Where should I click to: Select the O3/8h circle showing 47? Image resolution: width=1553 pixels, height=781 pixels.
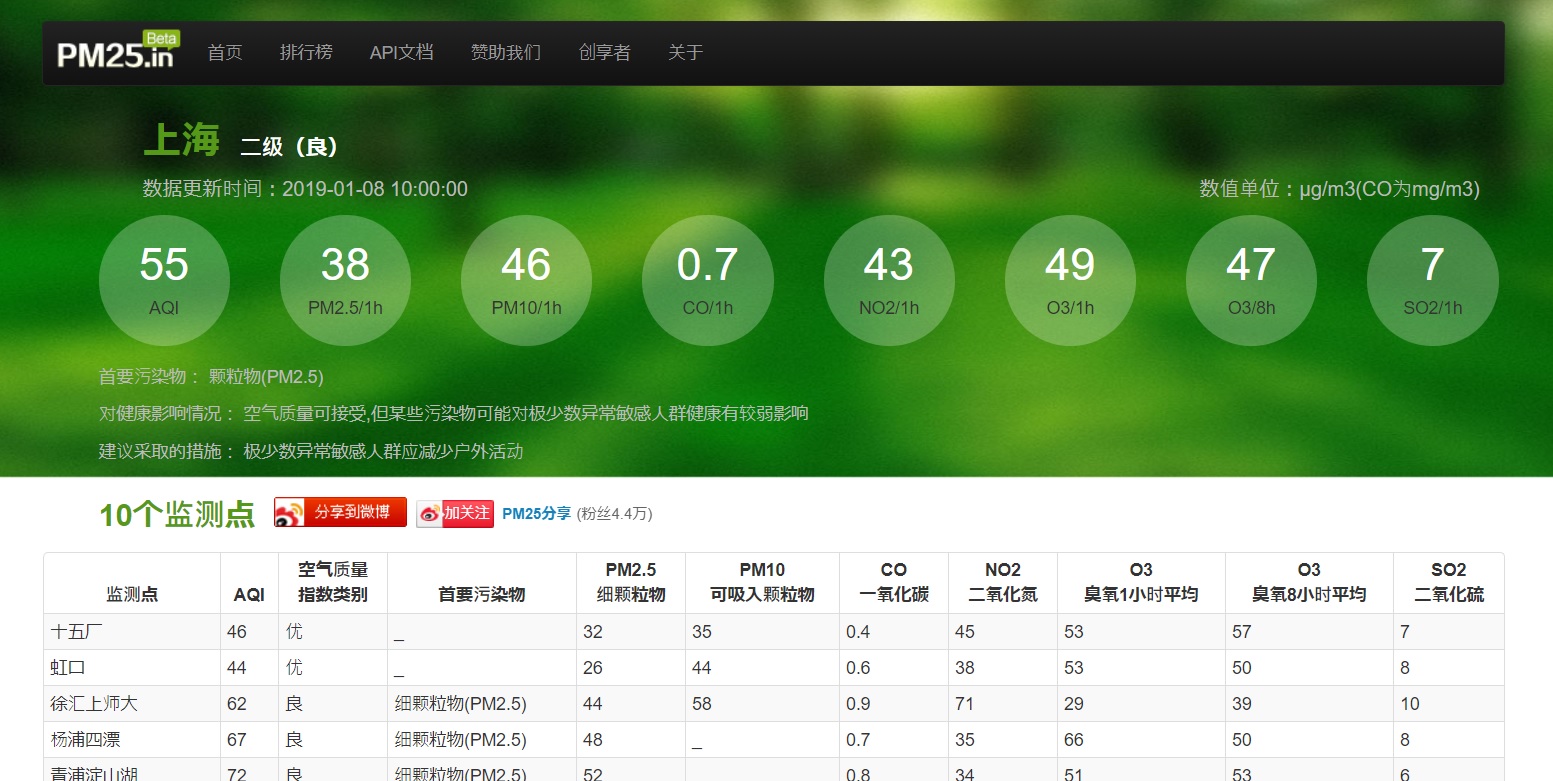[1251, 280]
